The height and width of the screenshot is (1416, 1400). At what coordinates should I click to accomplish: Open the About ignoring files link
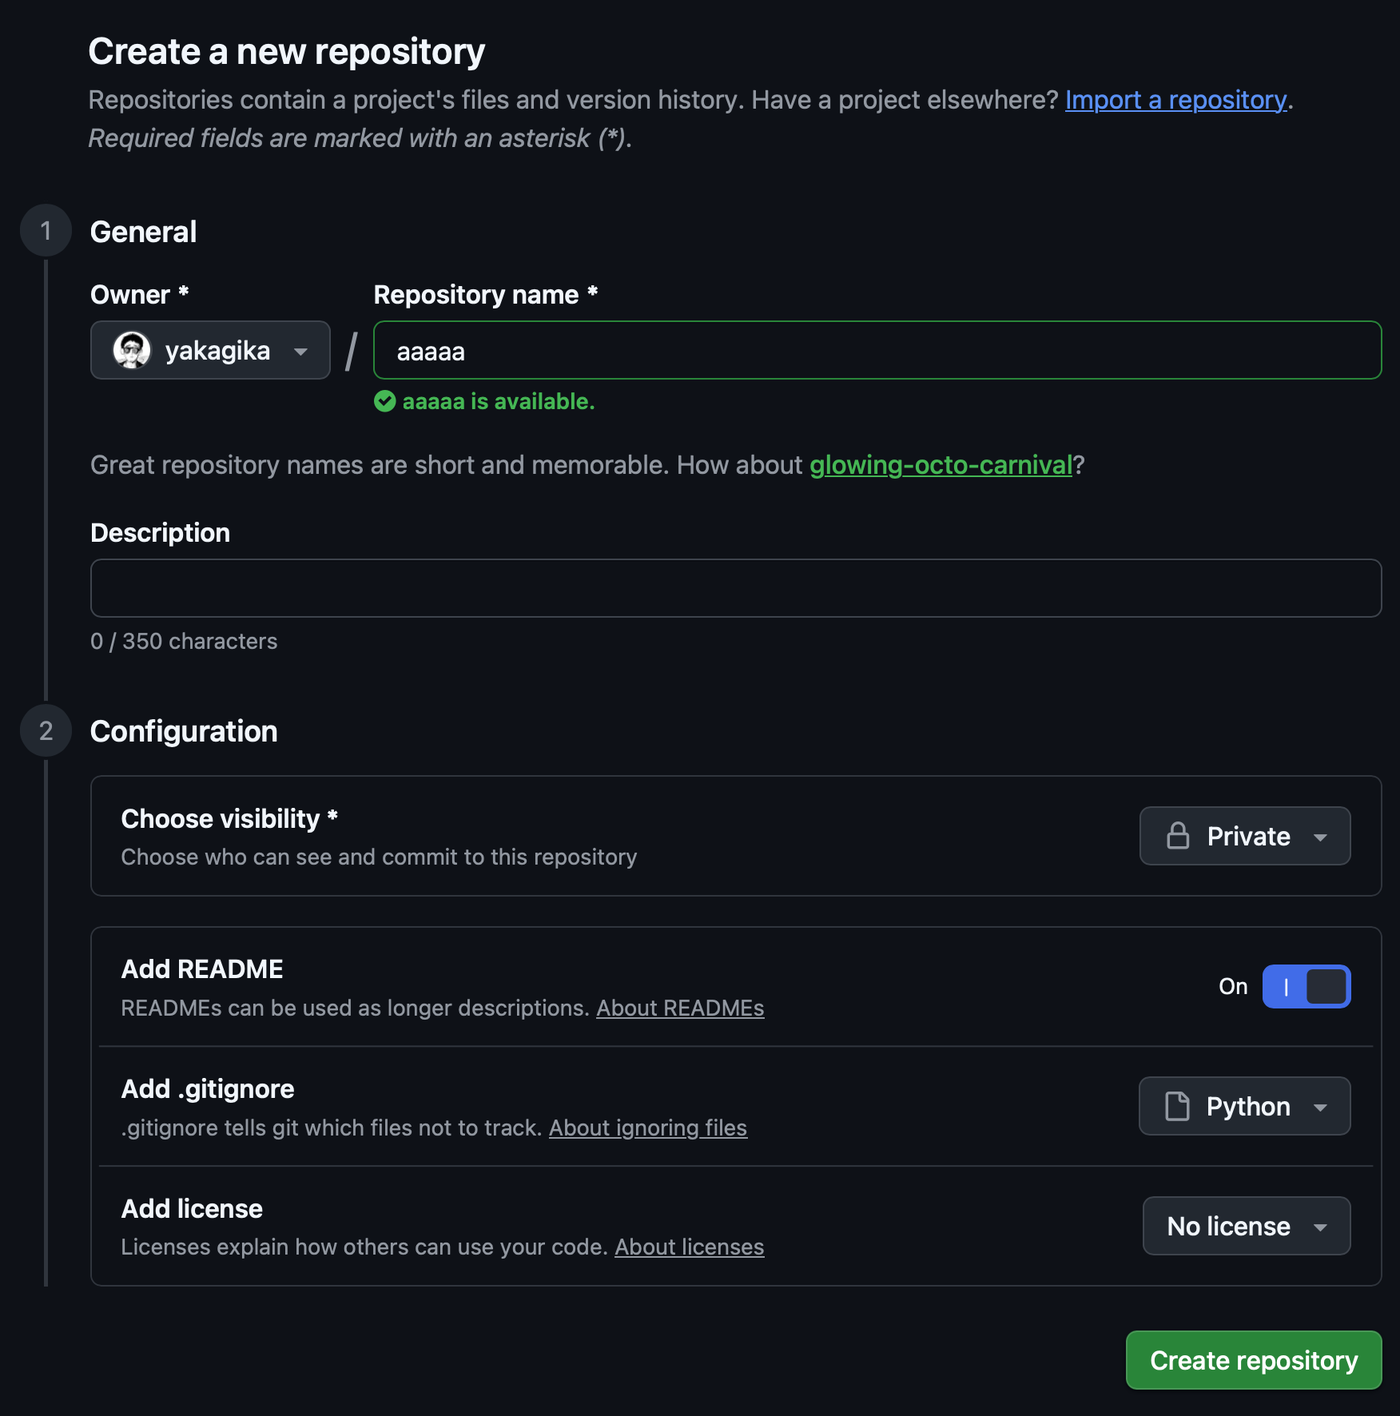coord(648,1128)
